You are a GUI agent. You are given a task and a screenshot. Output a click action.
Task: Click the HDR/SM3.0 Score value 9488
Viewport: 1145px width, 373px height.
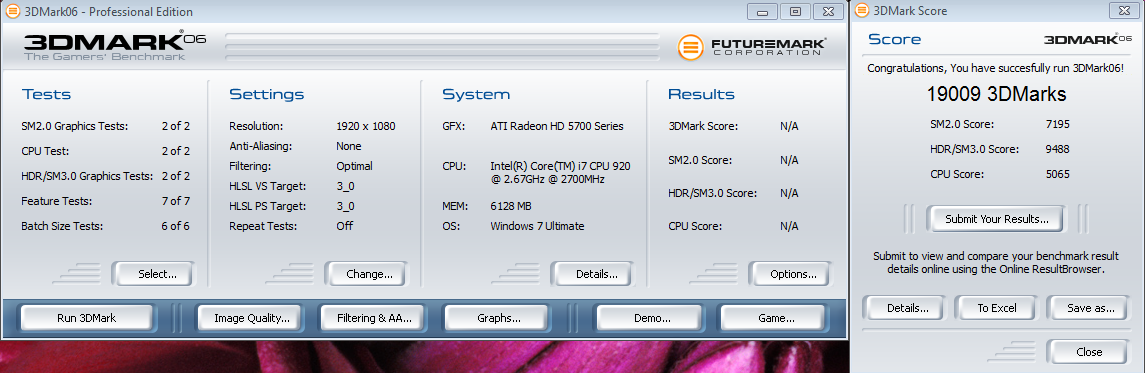coord(1057,149)
